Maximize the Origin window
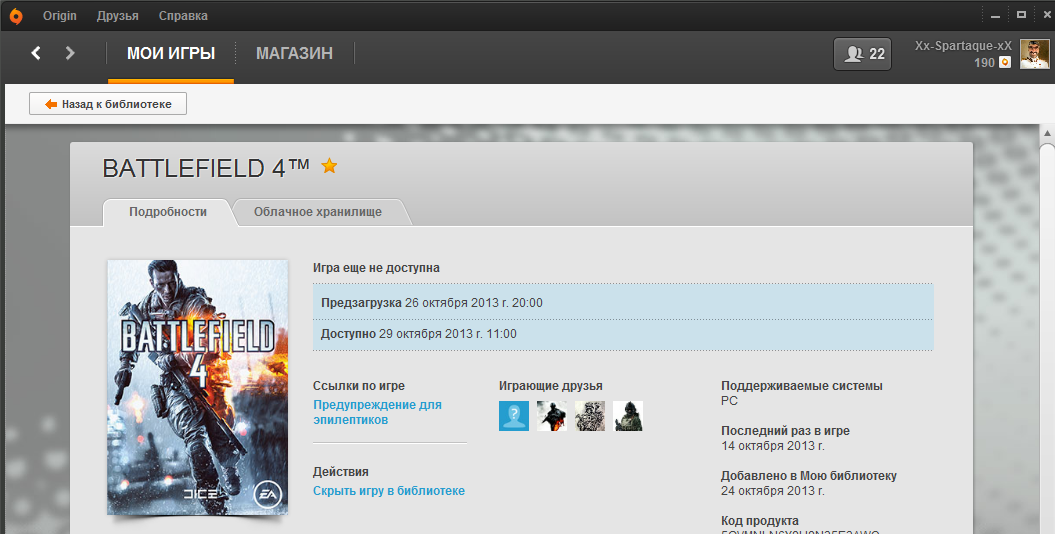The image size is (1055, 534). coord(1021,15)
